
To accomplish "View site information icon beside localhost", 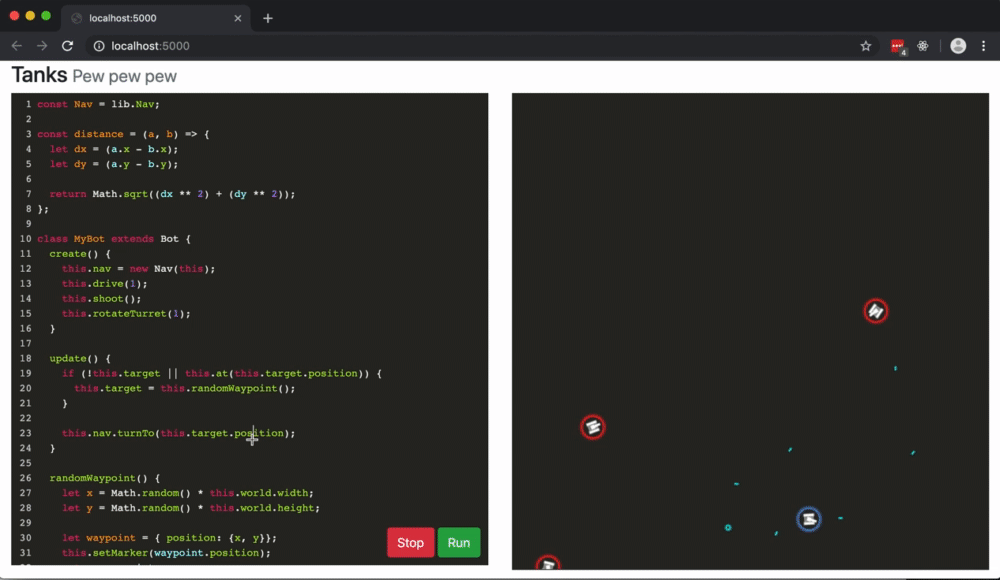I will 99,46.
